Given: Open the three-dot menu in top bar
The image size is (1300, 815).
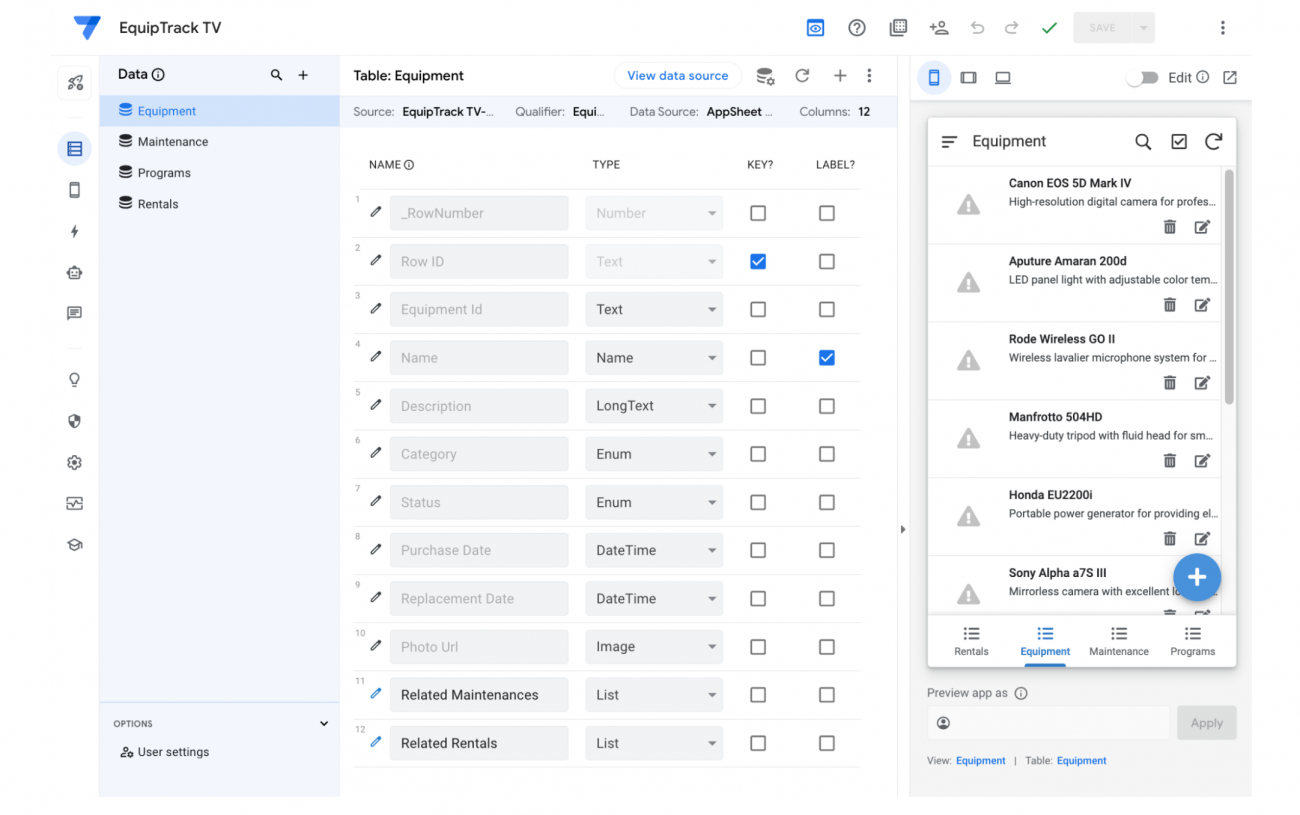Looking at the screenshot, I should pyautogui.click(x=1222, y=28).
